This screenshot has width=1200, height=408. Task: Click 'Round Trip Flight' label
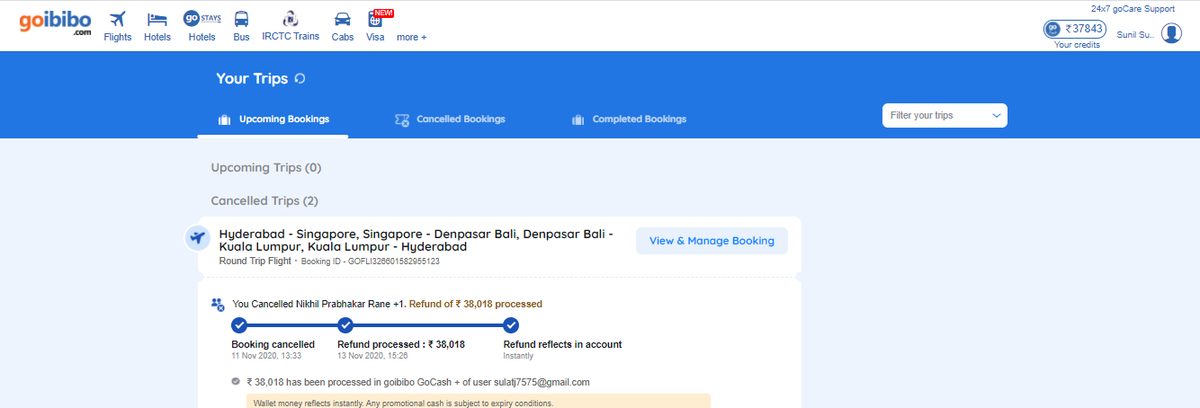coord(255,261)
